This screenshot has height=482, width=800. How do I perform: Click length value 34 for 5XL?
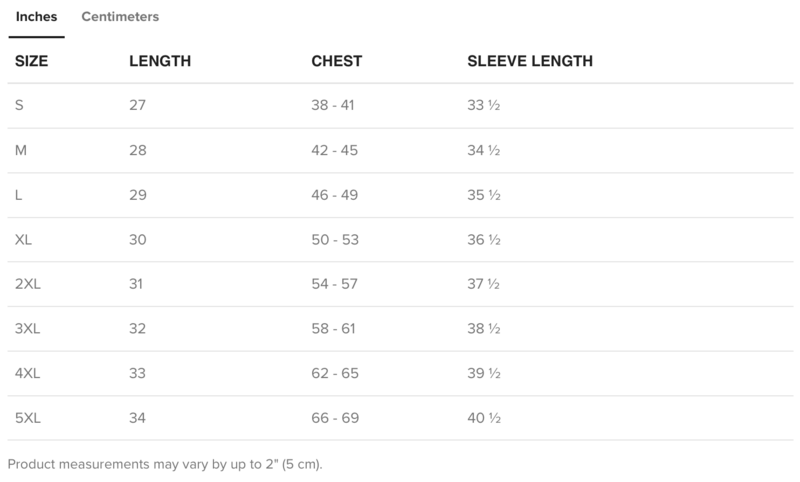(137, 418)
